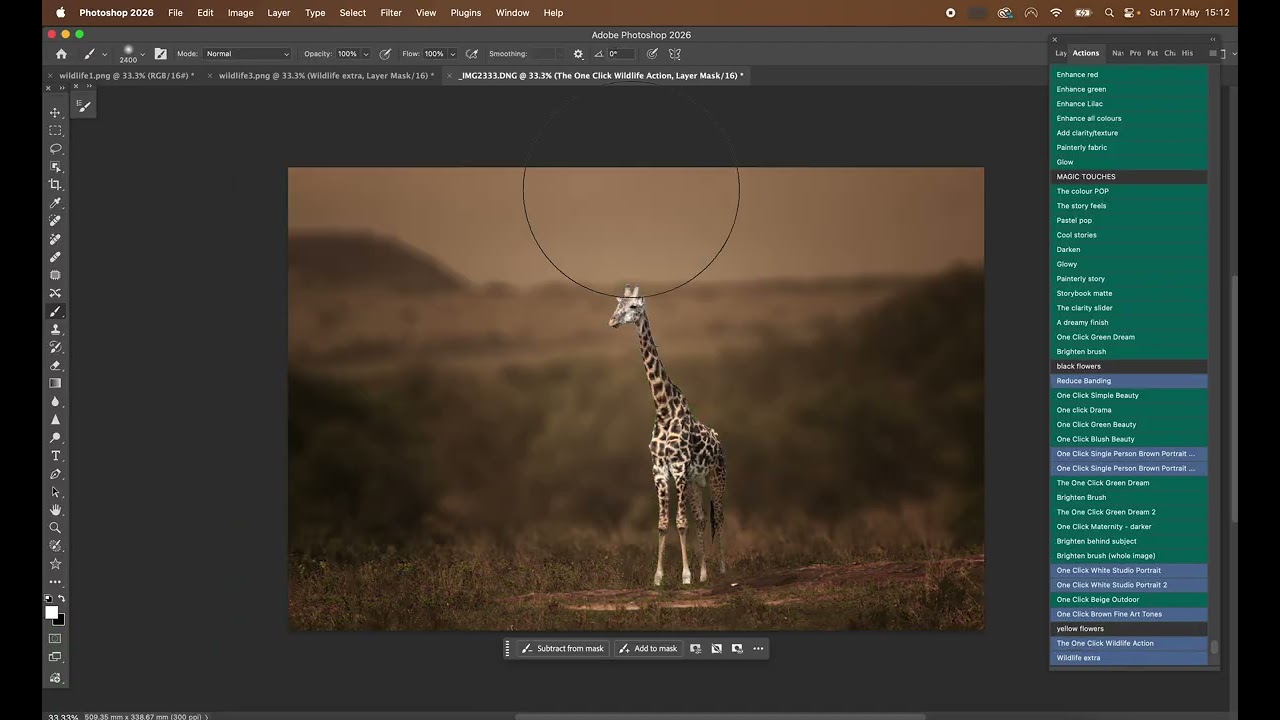Click the Add to mask button
This screenshot has width=1280, height=720.
coord(648,648)
